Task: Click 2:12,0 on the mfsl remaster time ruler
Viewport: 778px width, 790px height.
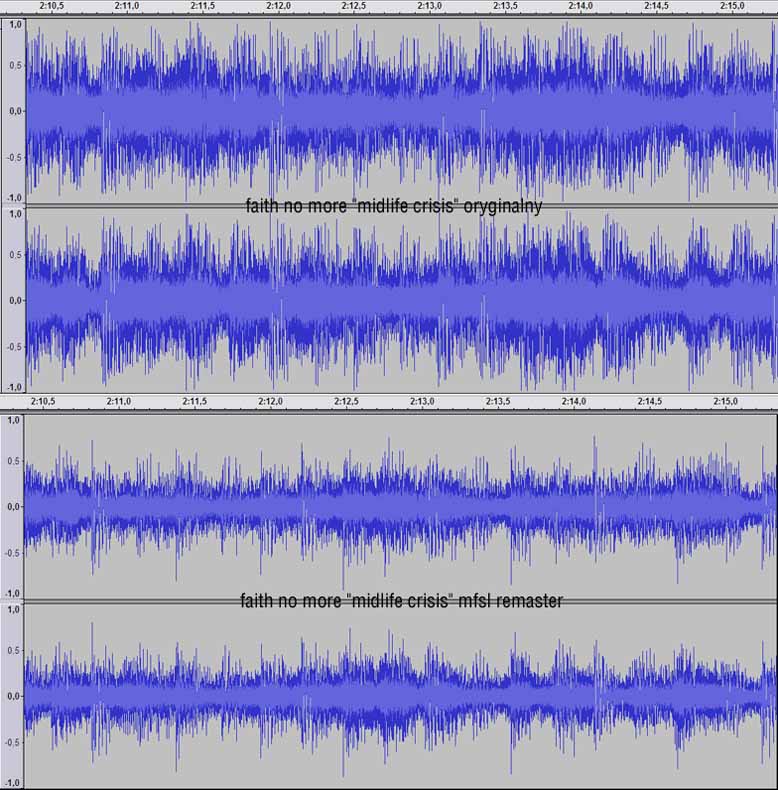Action: tap(271, 402)
